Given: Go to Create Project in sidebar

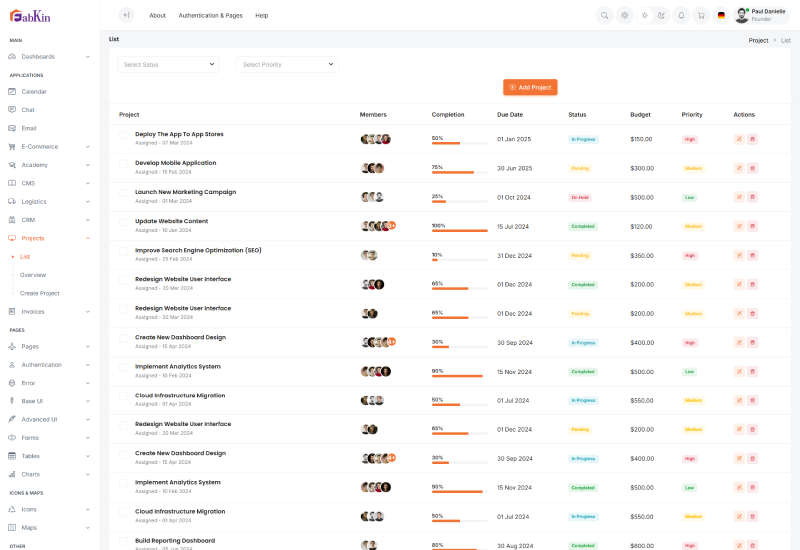Looking at the screenshot, I should tap(40, 293).
